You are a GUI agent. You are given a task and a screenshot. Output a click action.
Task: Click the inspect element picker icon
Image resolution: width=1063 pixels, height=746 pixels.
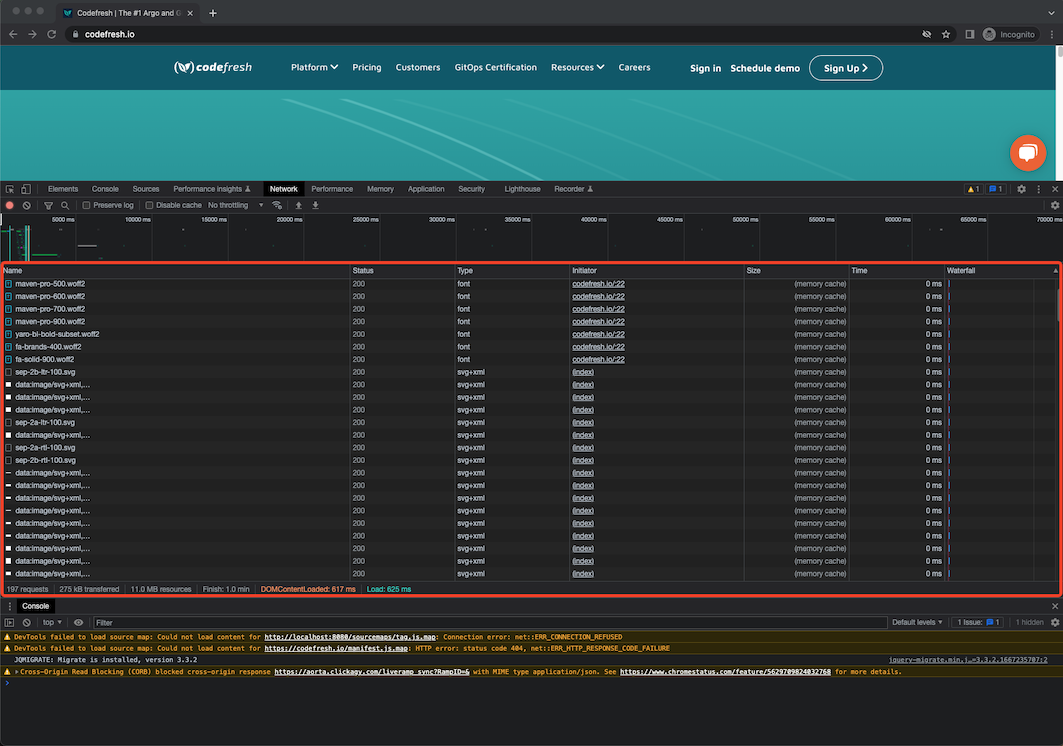point(9,189)
